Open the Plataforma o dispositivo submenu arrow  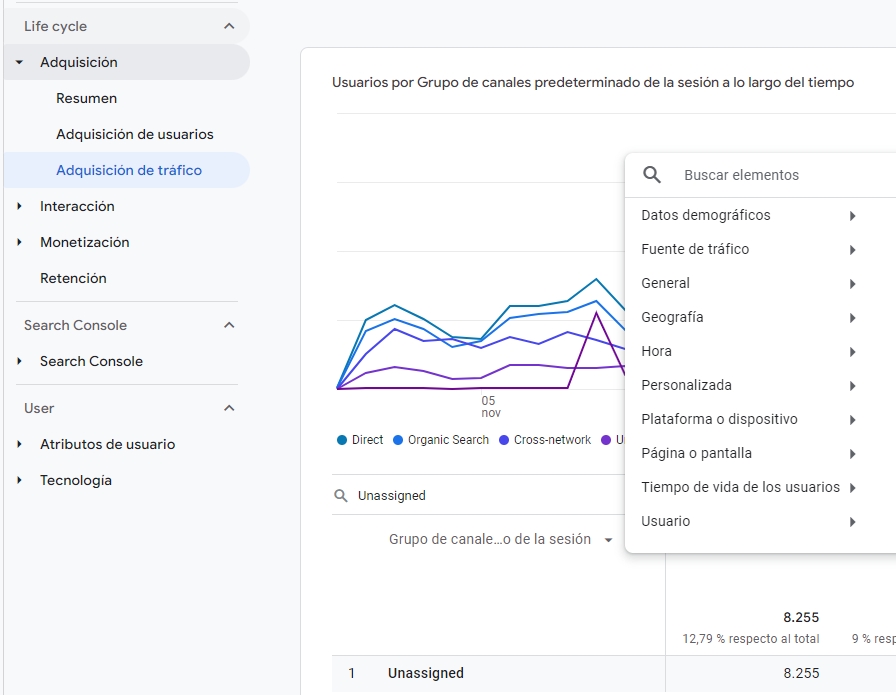pos(852,420)
